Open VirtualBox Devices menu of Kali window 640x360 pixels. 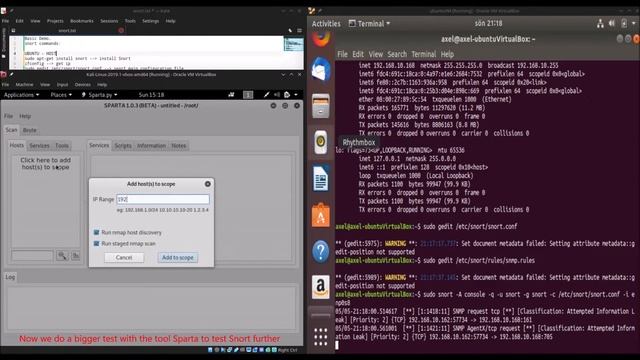pos(83,84)
